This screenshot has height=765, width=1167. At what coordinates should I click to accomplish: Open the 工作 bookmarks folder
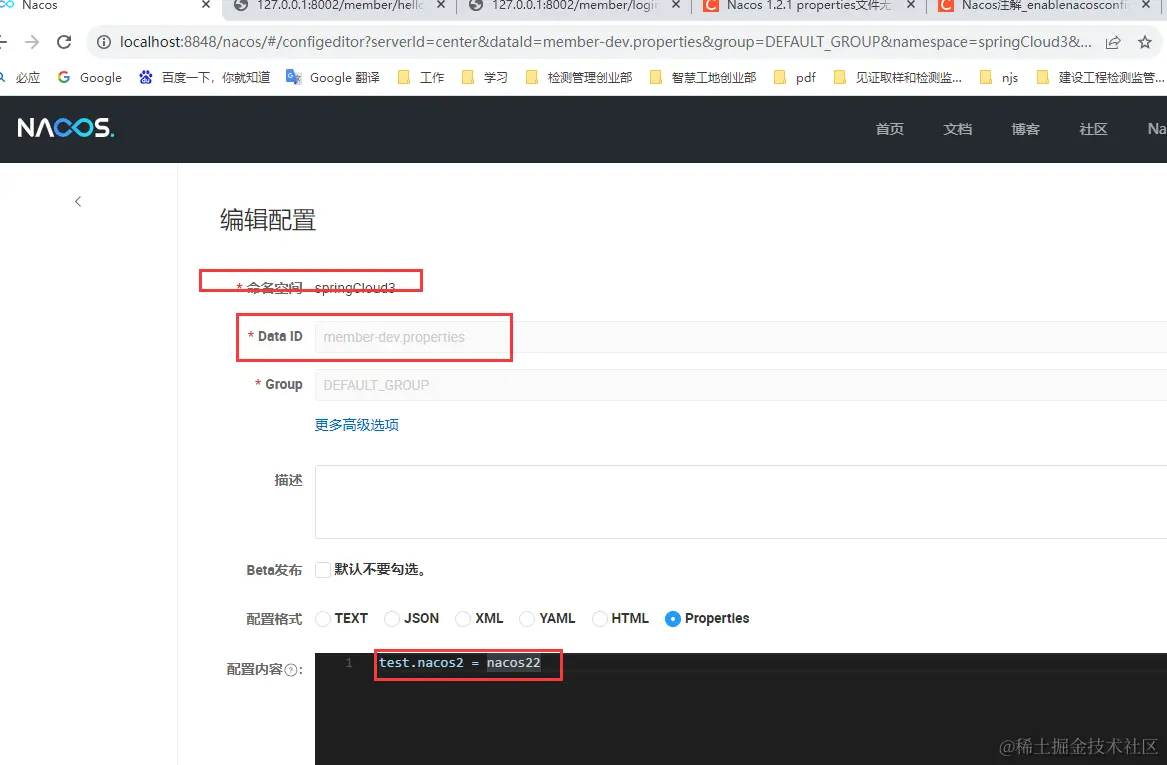click(x=421, y=77)
